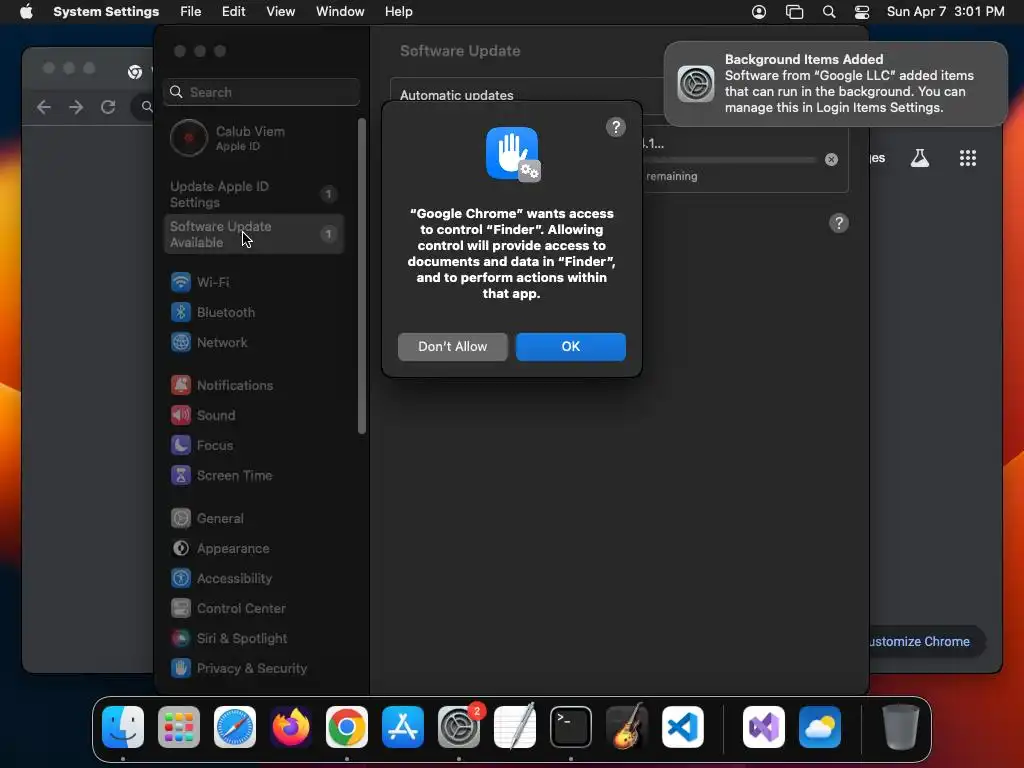The height and width of the screenshot is (768, 1024).
Task: Open Control Center icon in sidebar
Action: coord(181,609)
